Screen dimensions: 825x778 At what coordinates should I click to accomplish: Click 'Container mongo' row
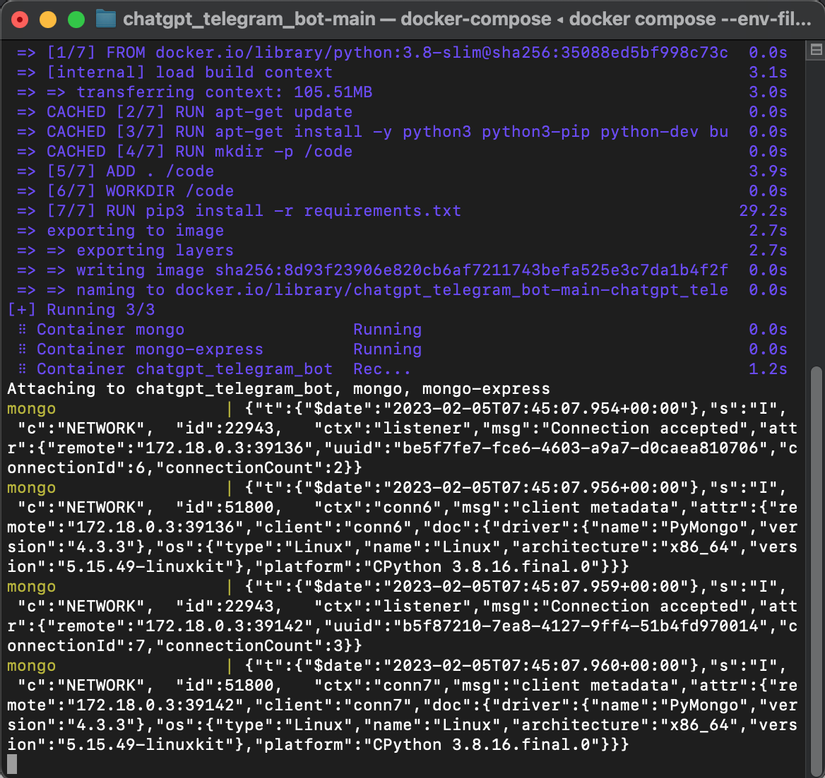[402, 329]
